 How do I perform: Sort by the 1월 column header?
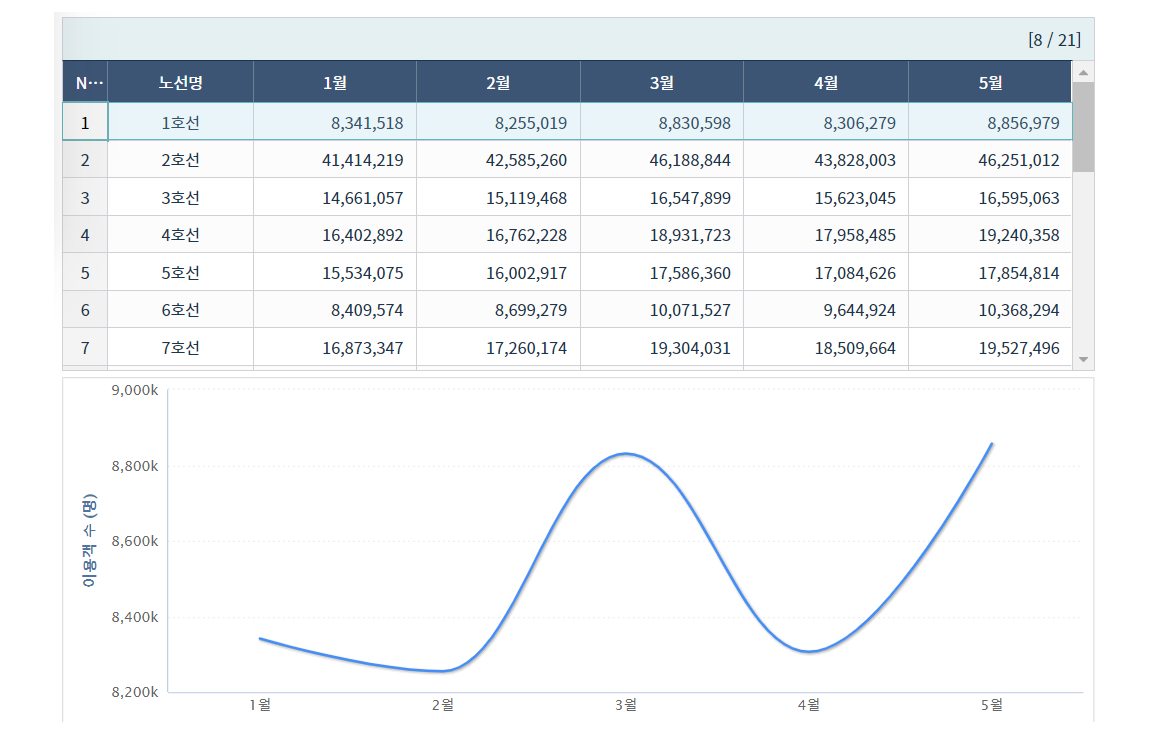coord(335,82)
